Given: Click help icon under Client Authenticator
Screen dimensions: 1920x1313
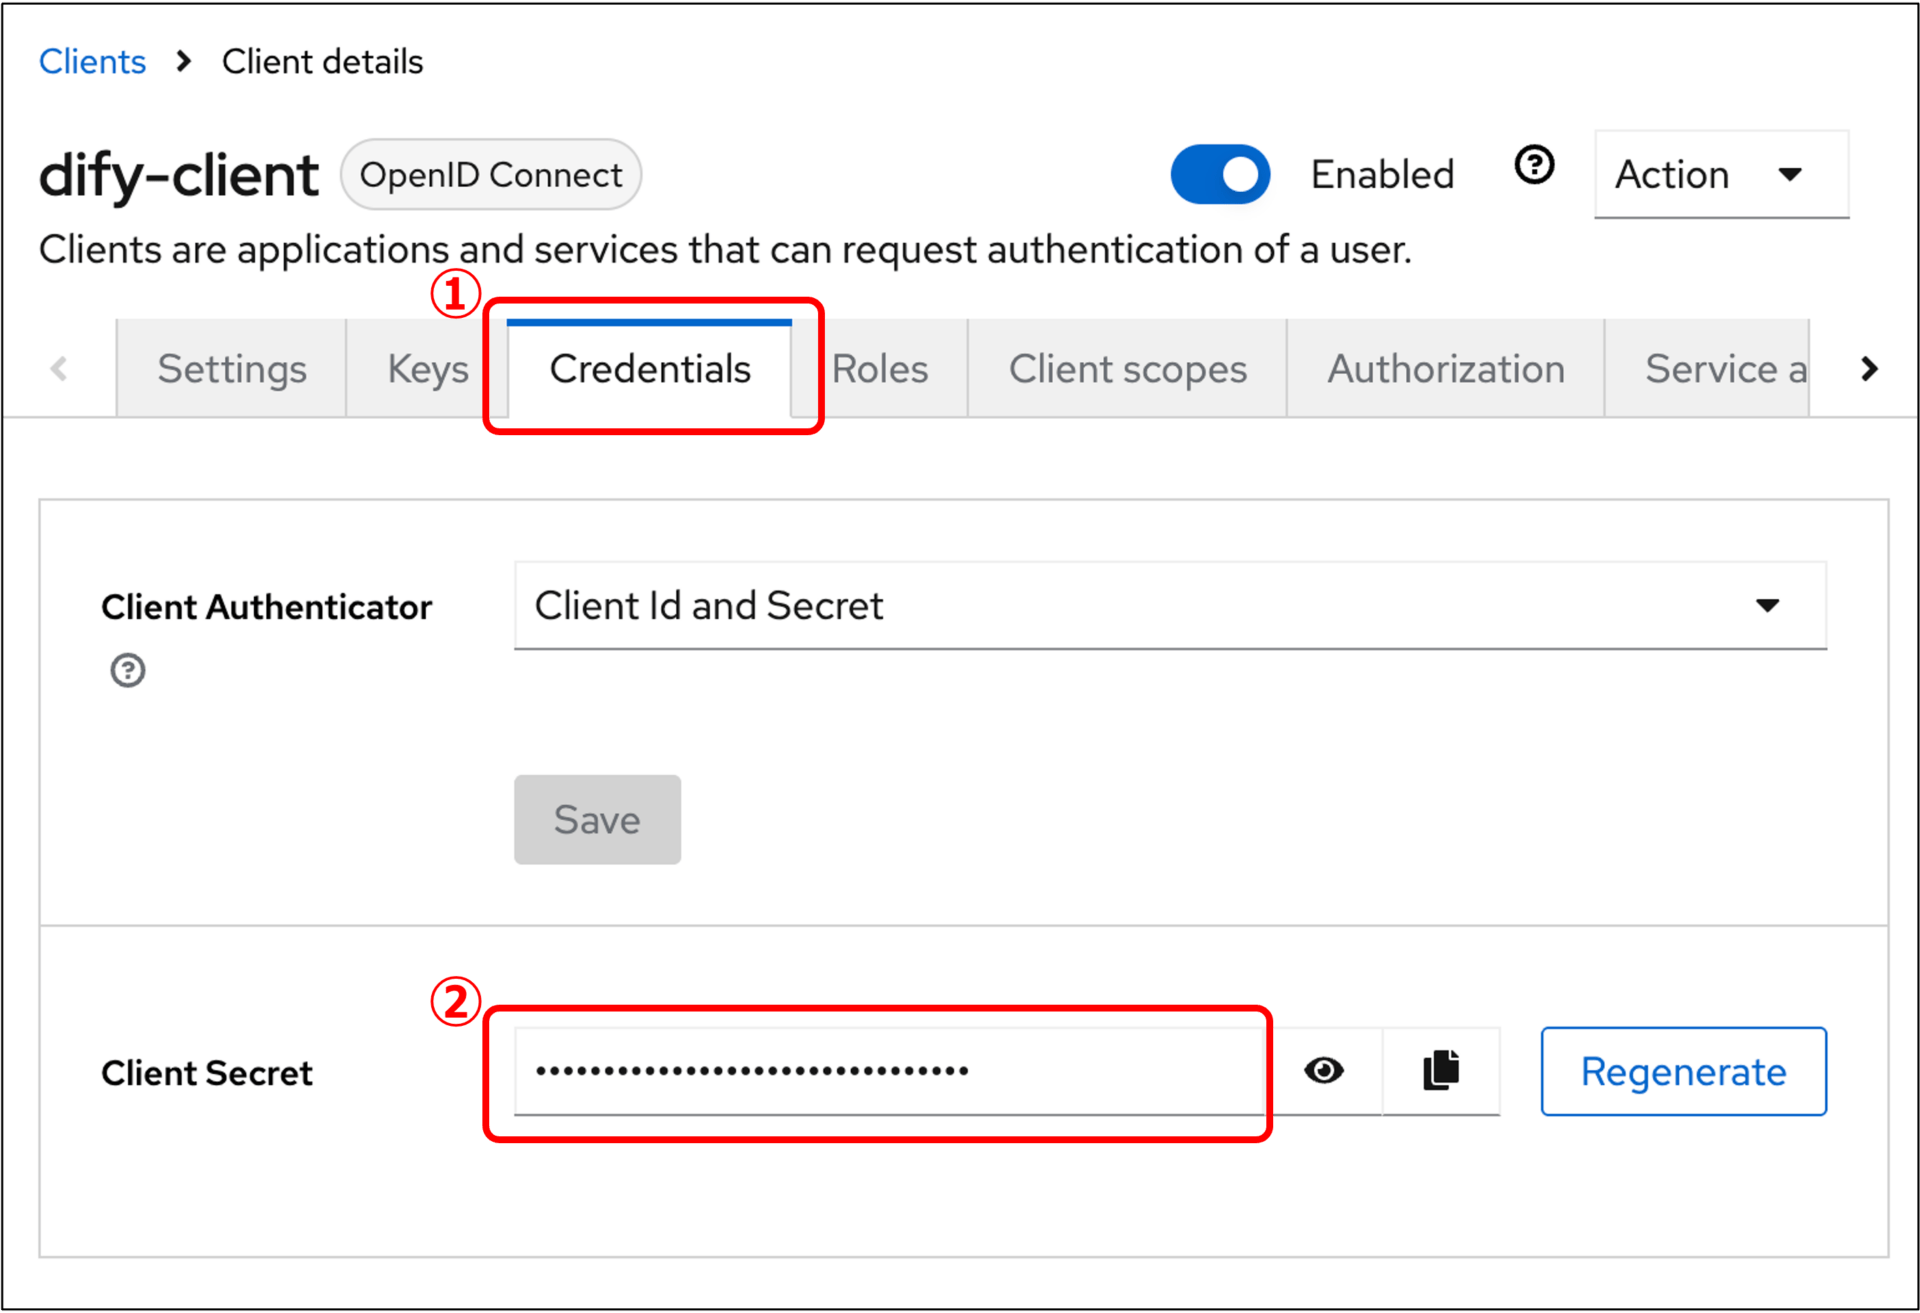Looking at the screenshot, I should click(127, 670).
